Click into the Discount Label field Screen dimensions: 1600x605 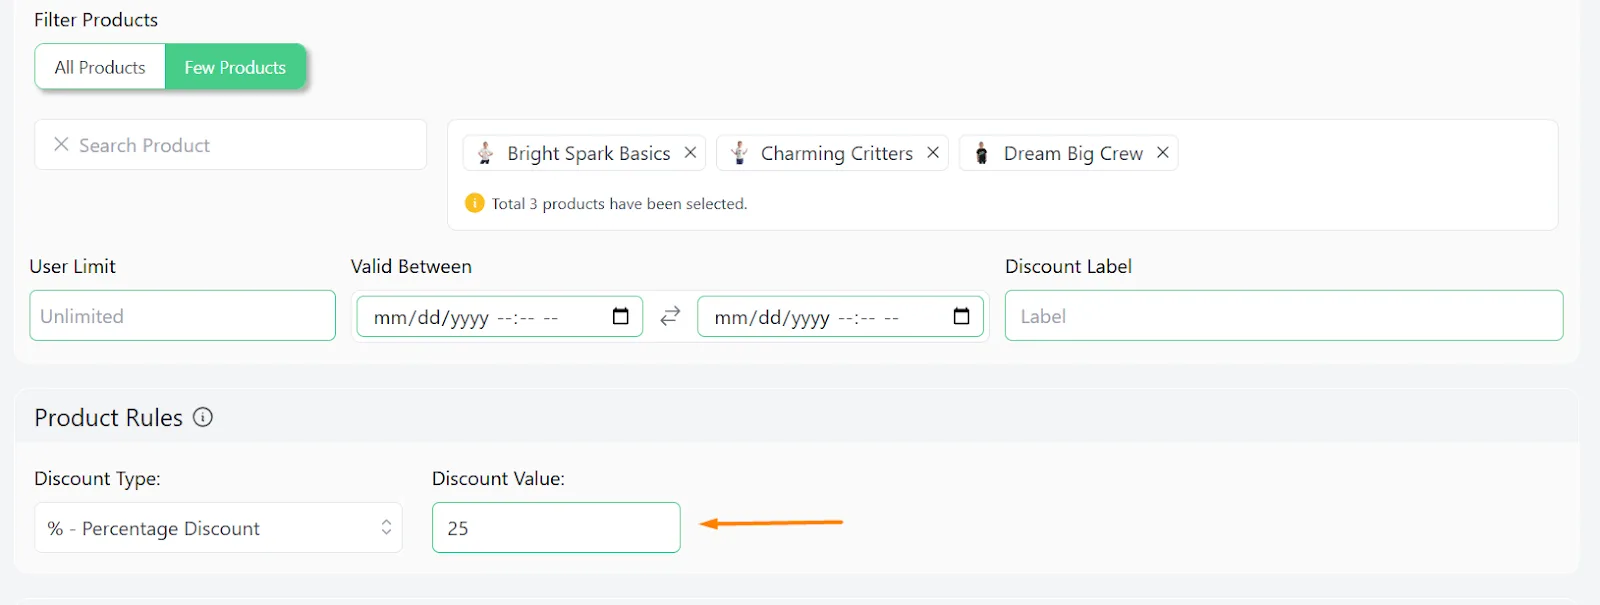click(x=1283, y=316)
